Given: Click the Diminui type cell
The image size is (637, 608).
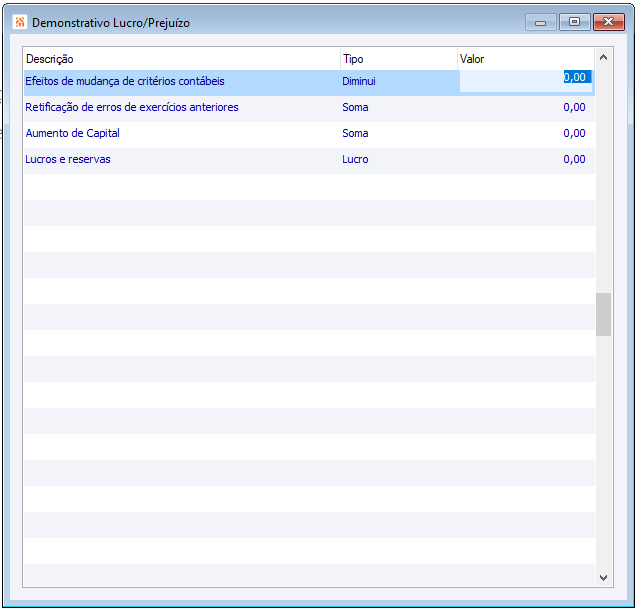Looking at the screenshot, I should pos(359,81).
